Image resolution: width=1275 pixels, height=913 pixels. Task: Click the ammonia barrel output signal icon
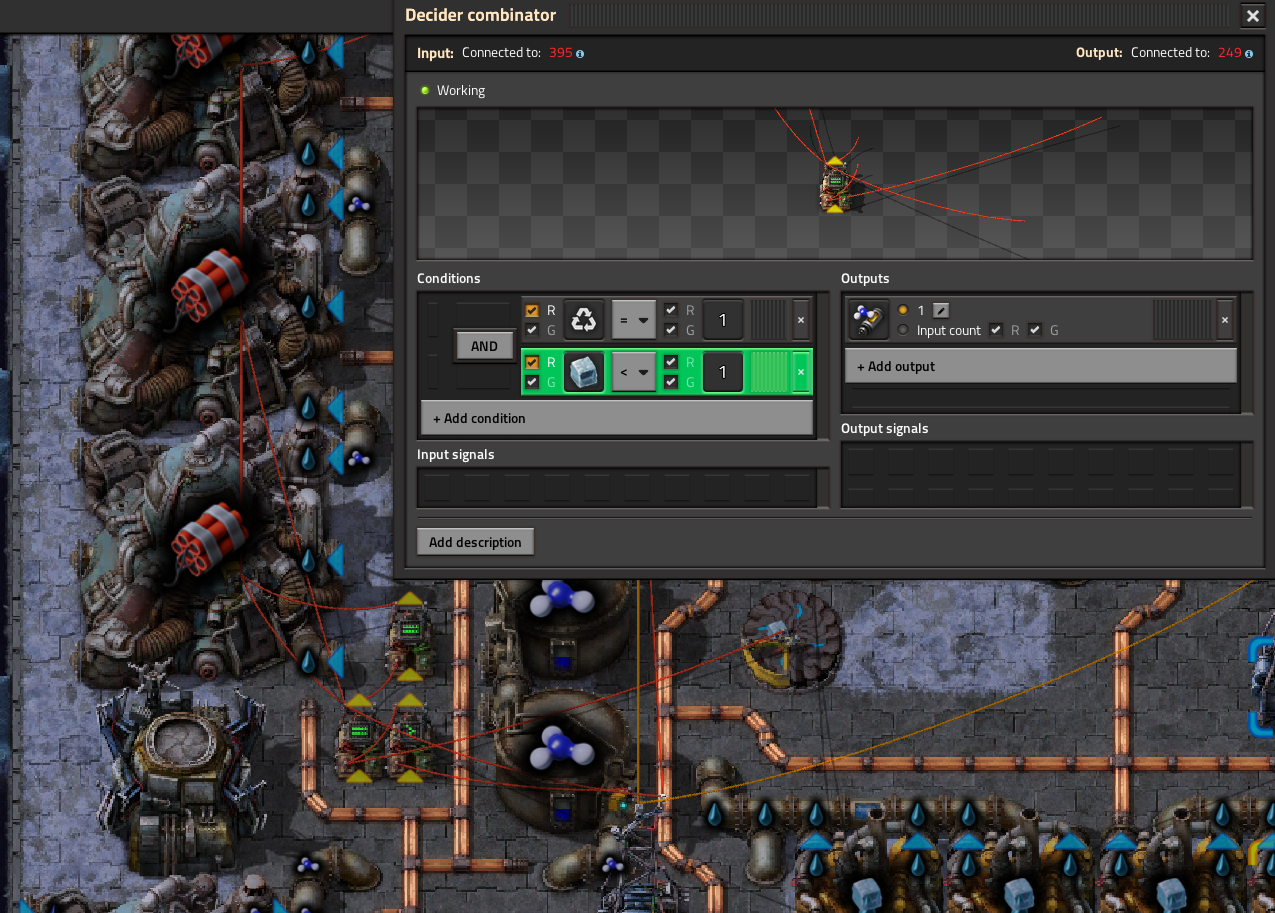[866, 320]
